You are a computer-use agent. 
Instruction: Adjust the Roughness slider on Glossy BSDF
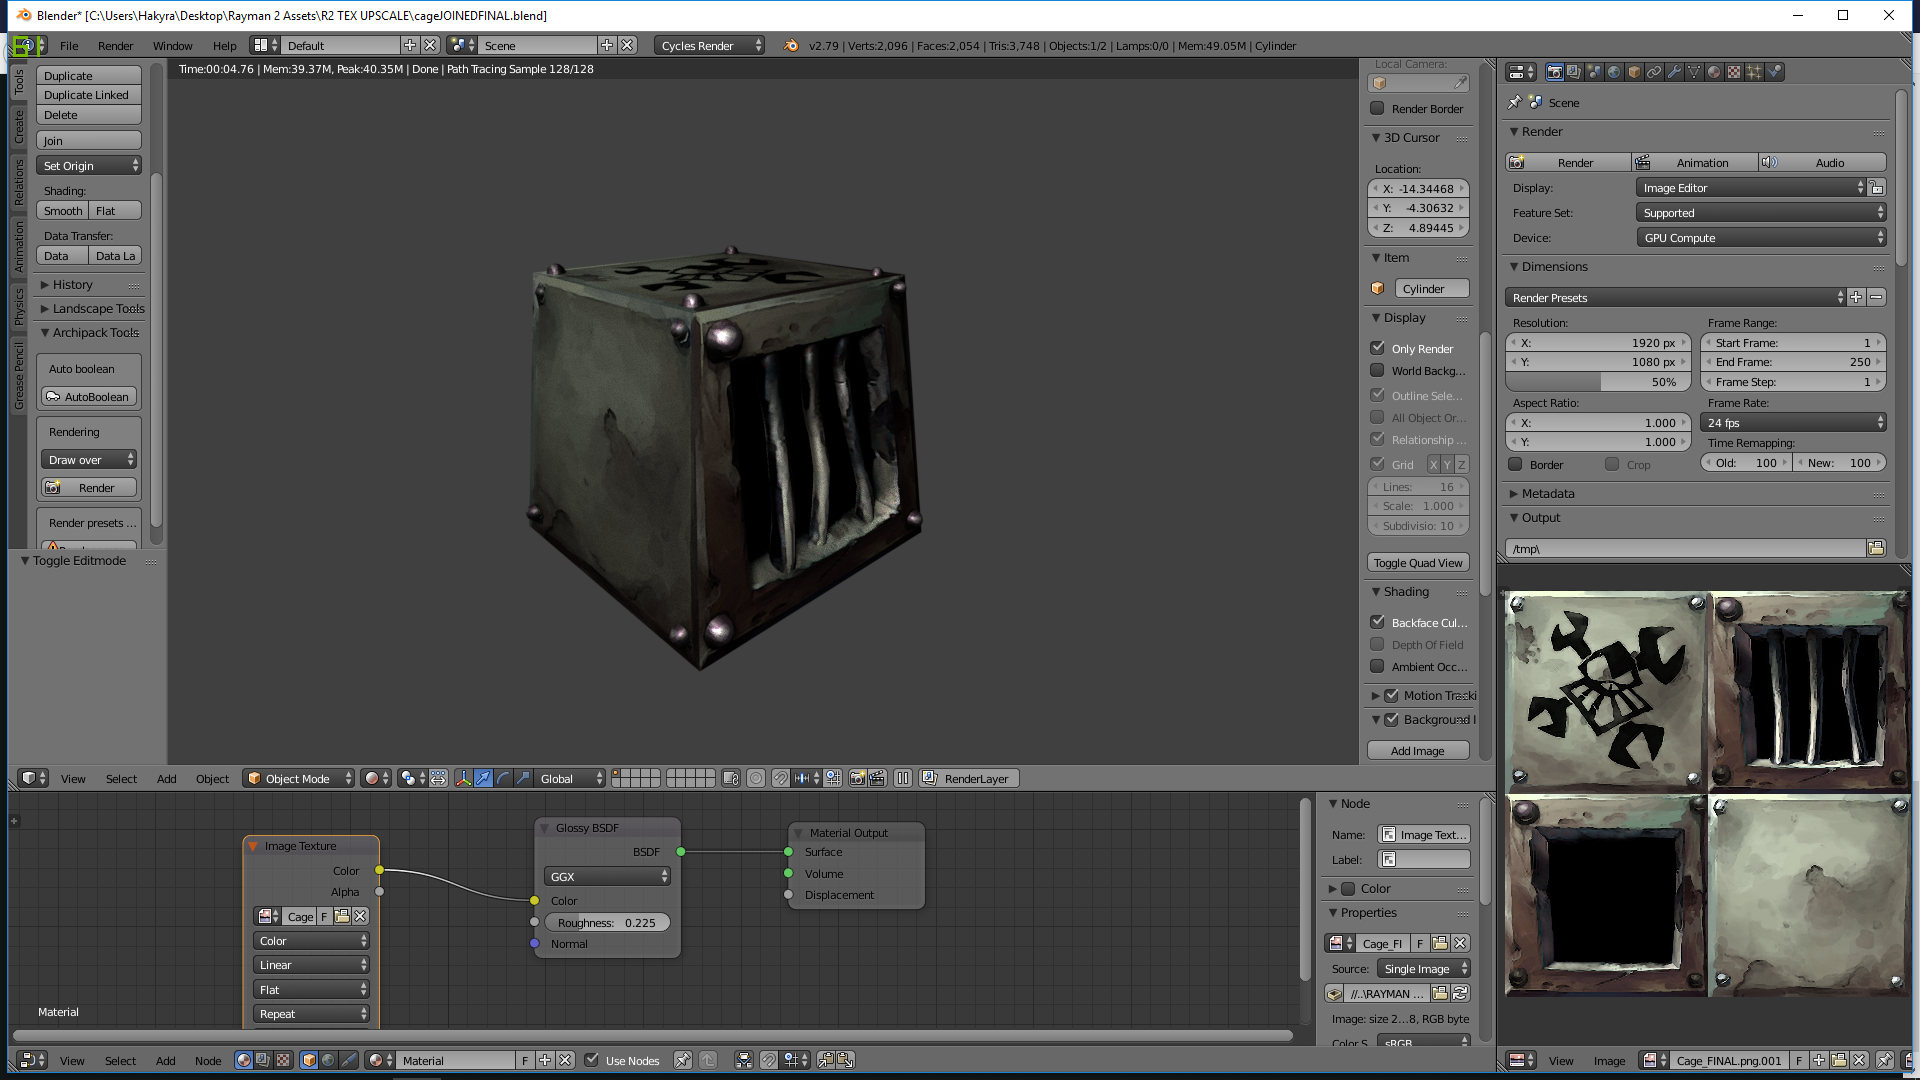tap(607, 923)
